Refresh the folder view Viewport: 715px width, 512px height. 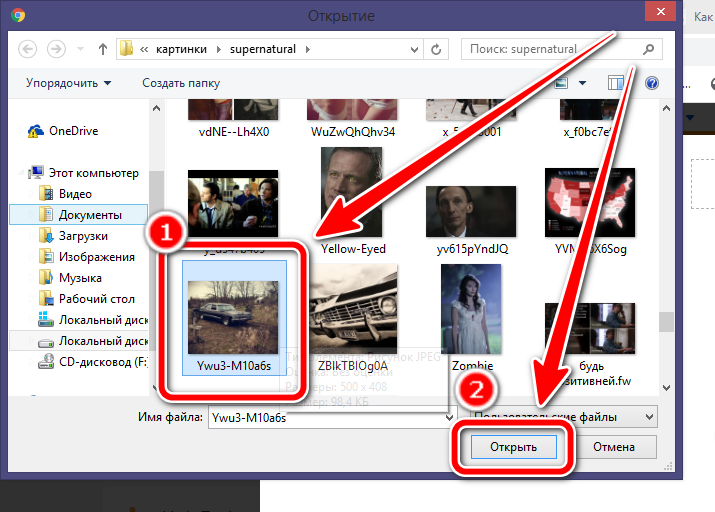(x=436, y=49)
